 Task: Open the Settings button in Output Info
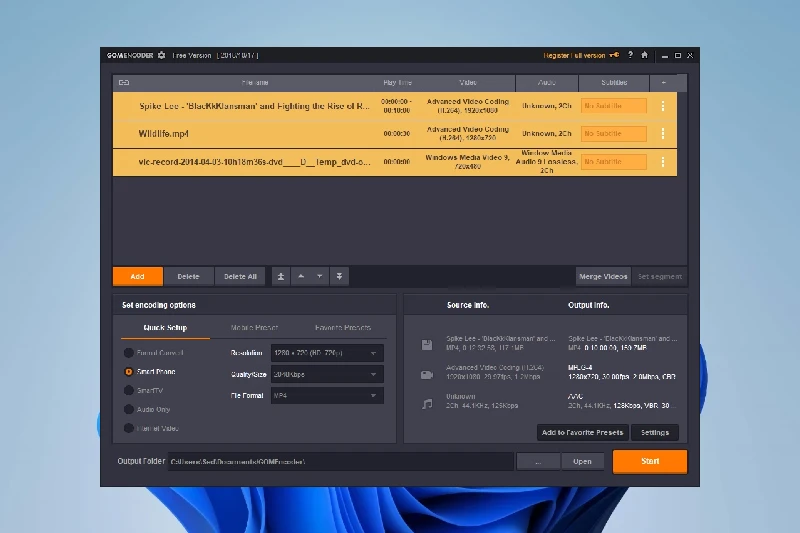click(655, 433)
